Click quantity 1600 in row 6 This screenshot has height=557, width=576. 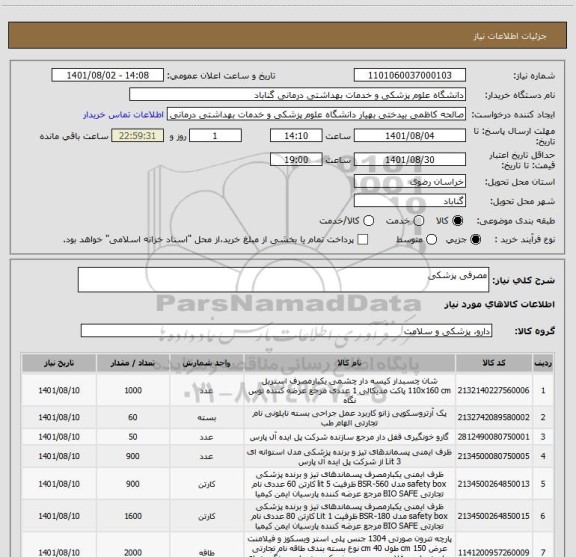[133, 516]
